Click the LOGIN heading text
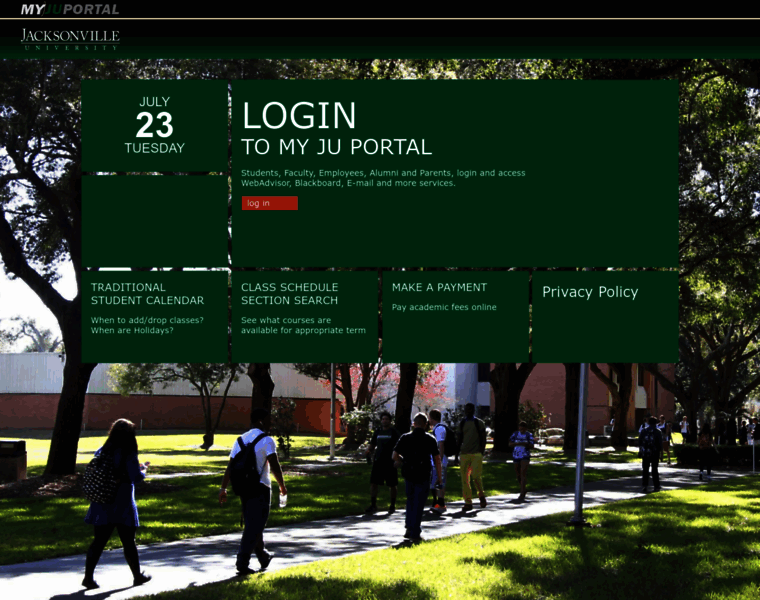The width and height of the screenshot is (760, 600). [x=299, y=115]
